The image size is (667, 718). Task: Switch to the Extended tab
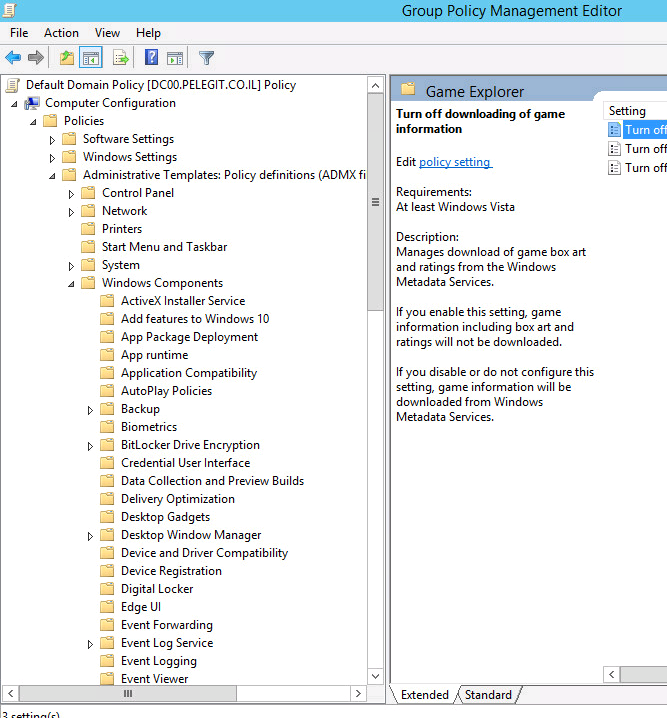click(424, 695)
